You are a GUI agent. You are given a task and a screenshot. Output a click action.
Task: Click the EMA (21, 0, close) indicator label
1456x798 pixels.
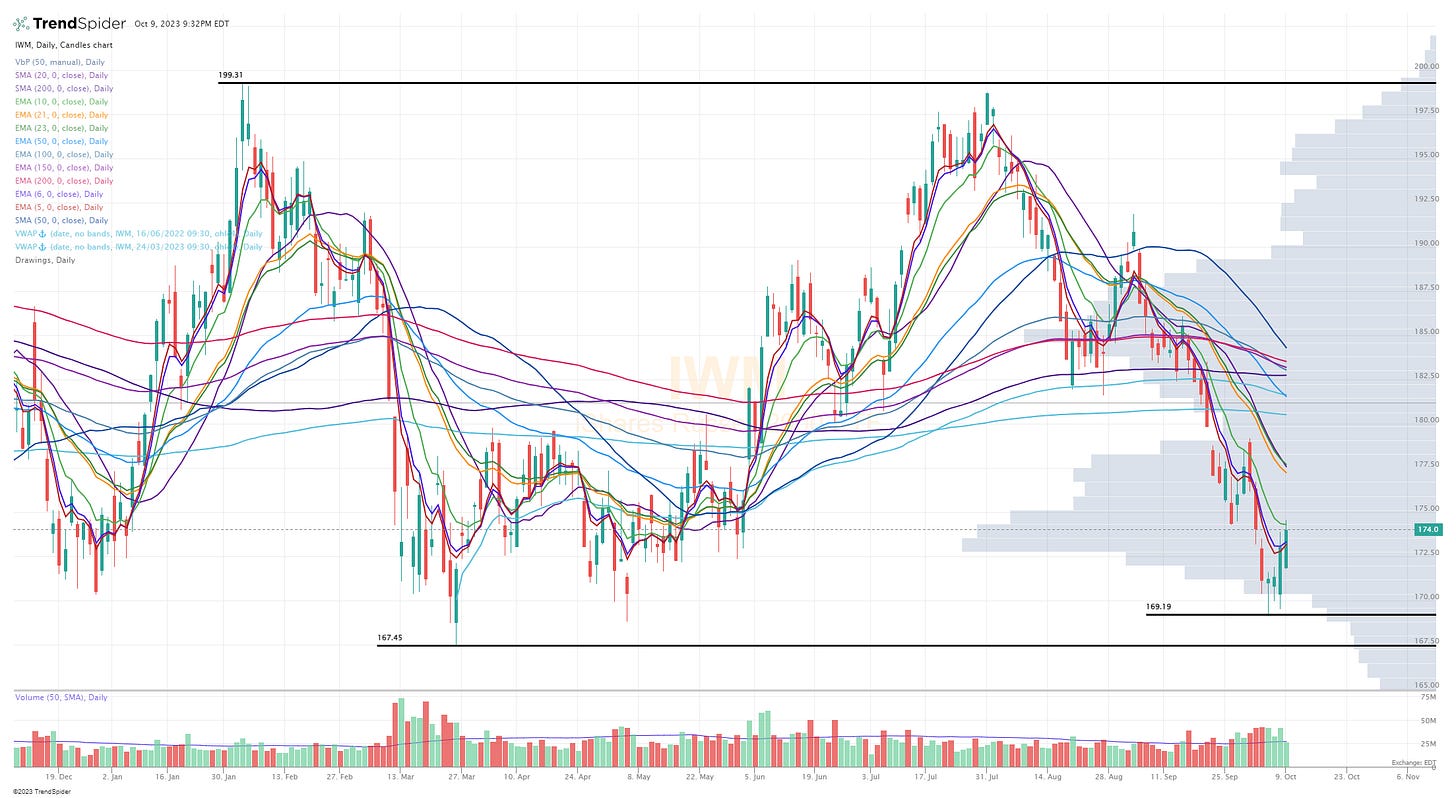[61, 115]
